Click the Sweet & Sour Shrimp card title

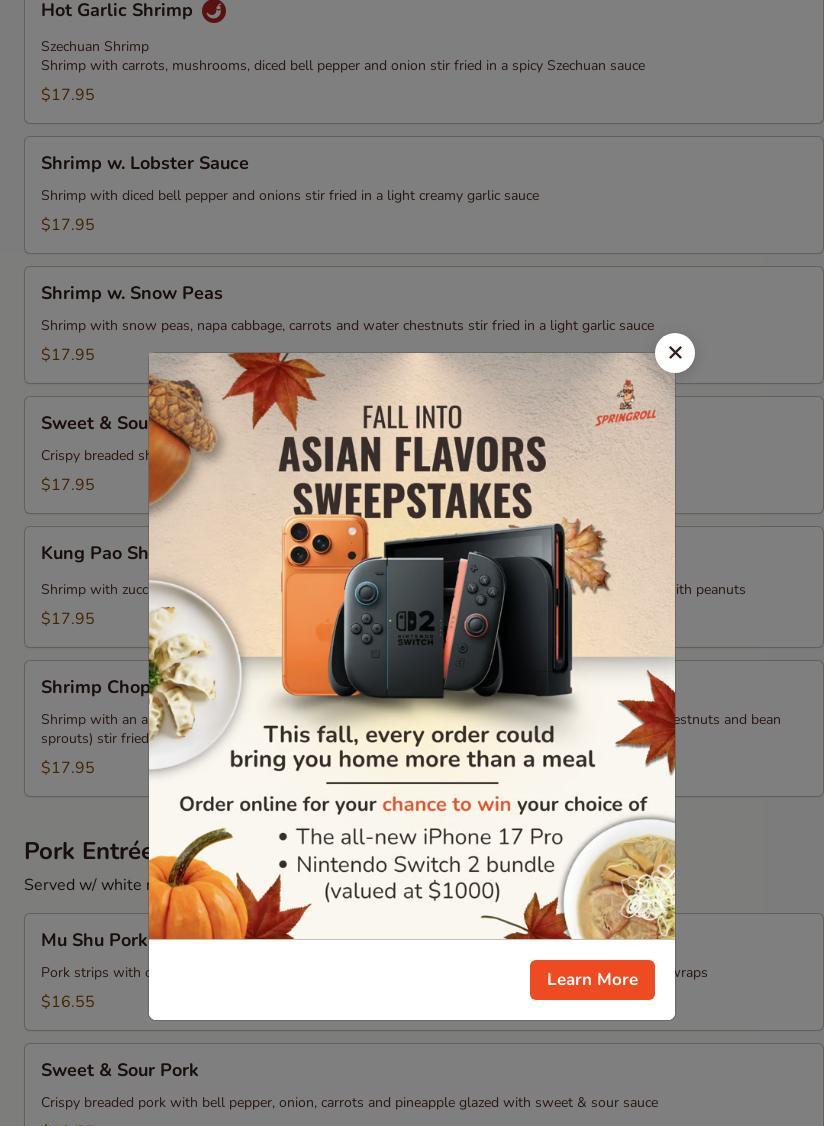coord(94,423)
